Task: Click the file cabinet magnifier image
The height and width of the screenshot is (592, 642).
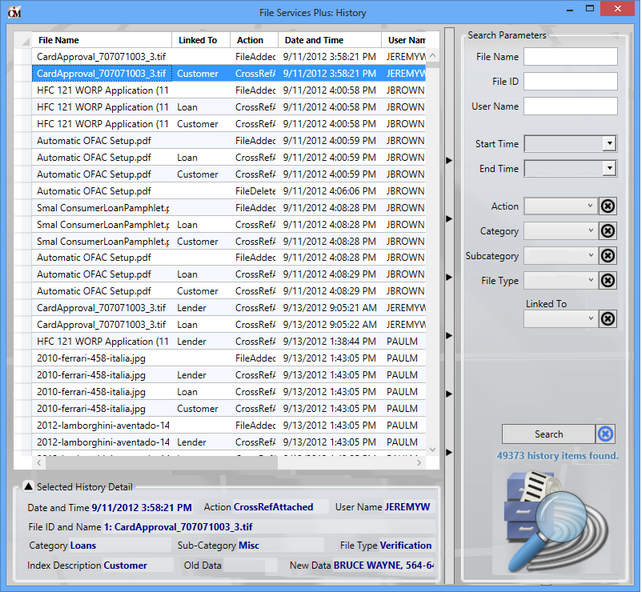Action: tap(556, 518)
